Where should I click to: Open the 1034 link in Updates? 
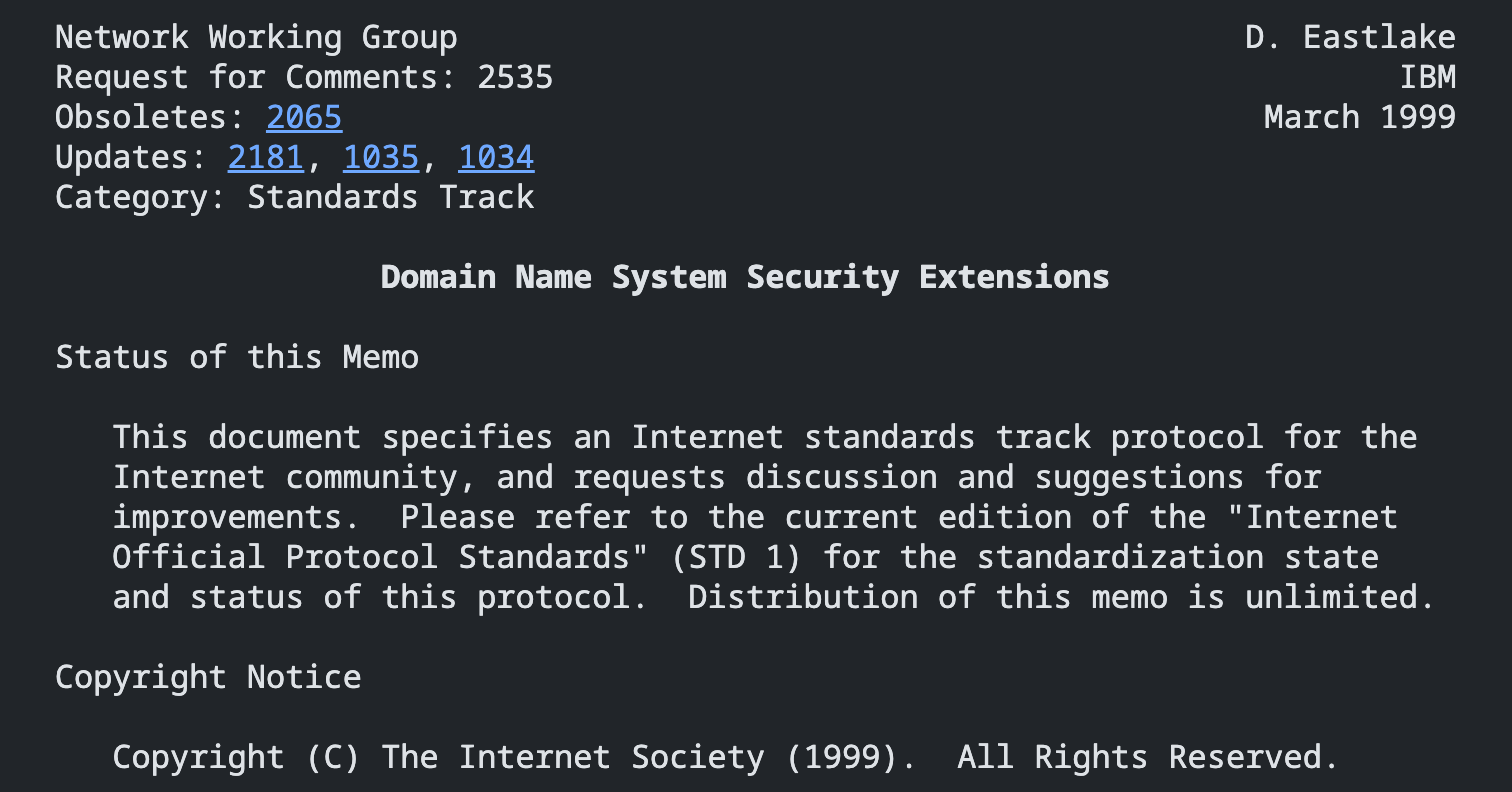(x=496, y=157)
